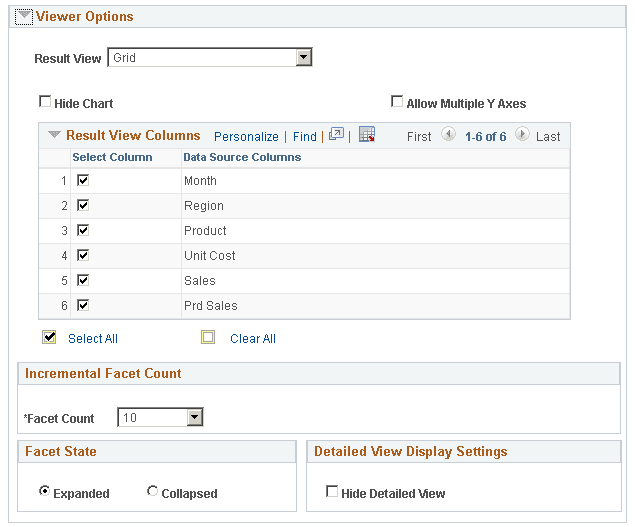Check Allow Multiple Y Axes
This screenshot has width=638, height=527.
click(397, 102)
